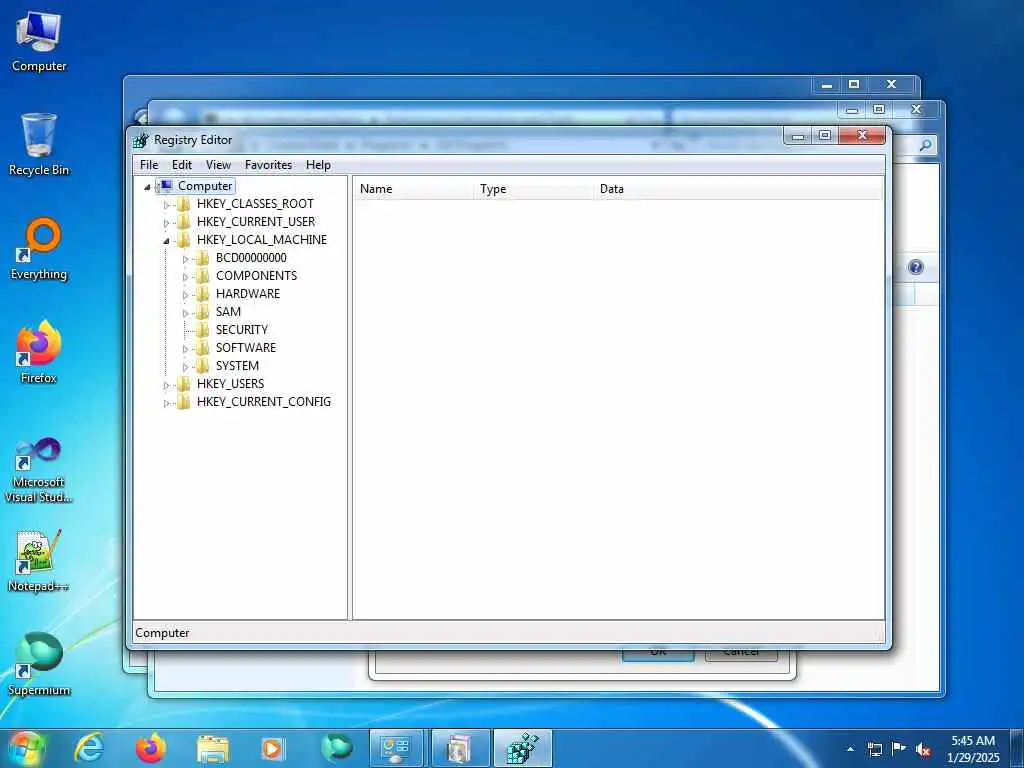Select the HKEY_CURRENT_USER label
This screenshot has height=768, width=1024.
(256, 222)
